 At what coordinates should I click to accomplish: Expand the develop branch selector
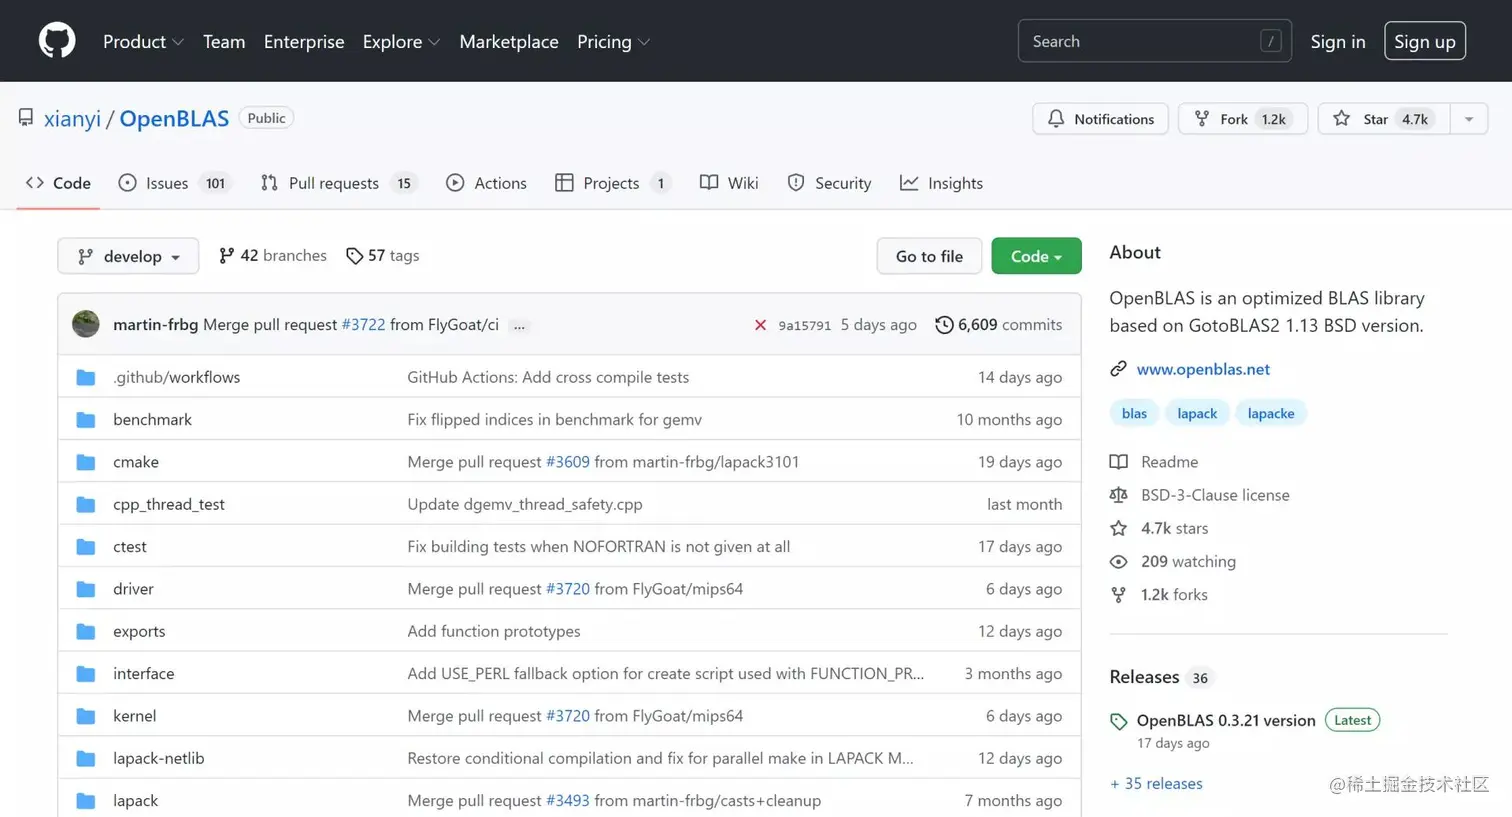click(128, 256)
